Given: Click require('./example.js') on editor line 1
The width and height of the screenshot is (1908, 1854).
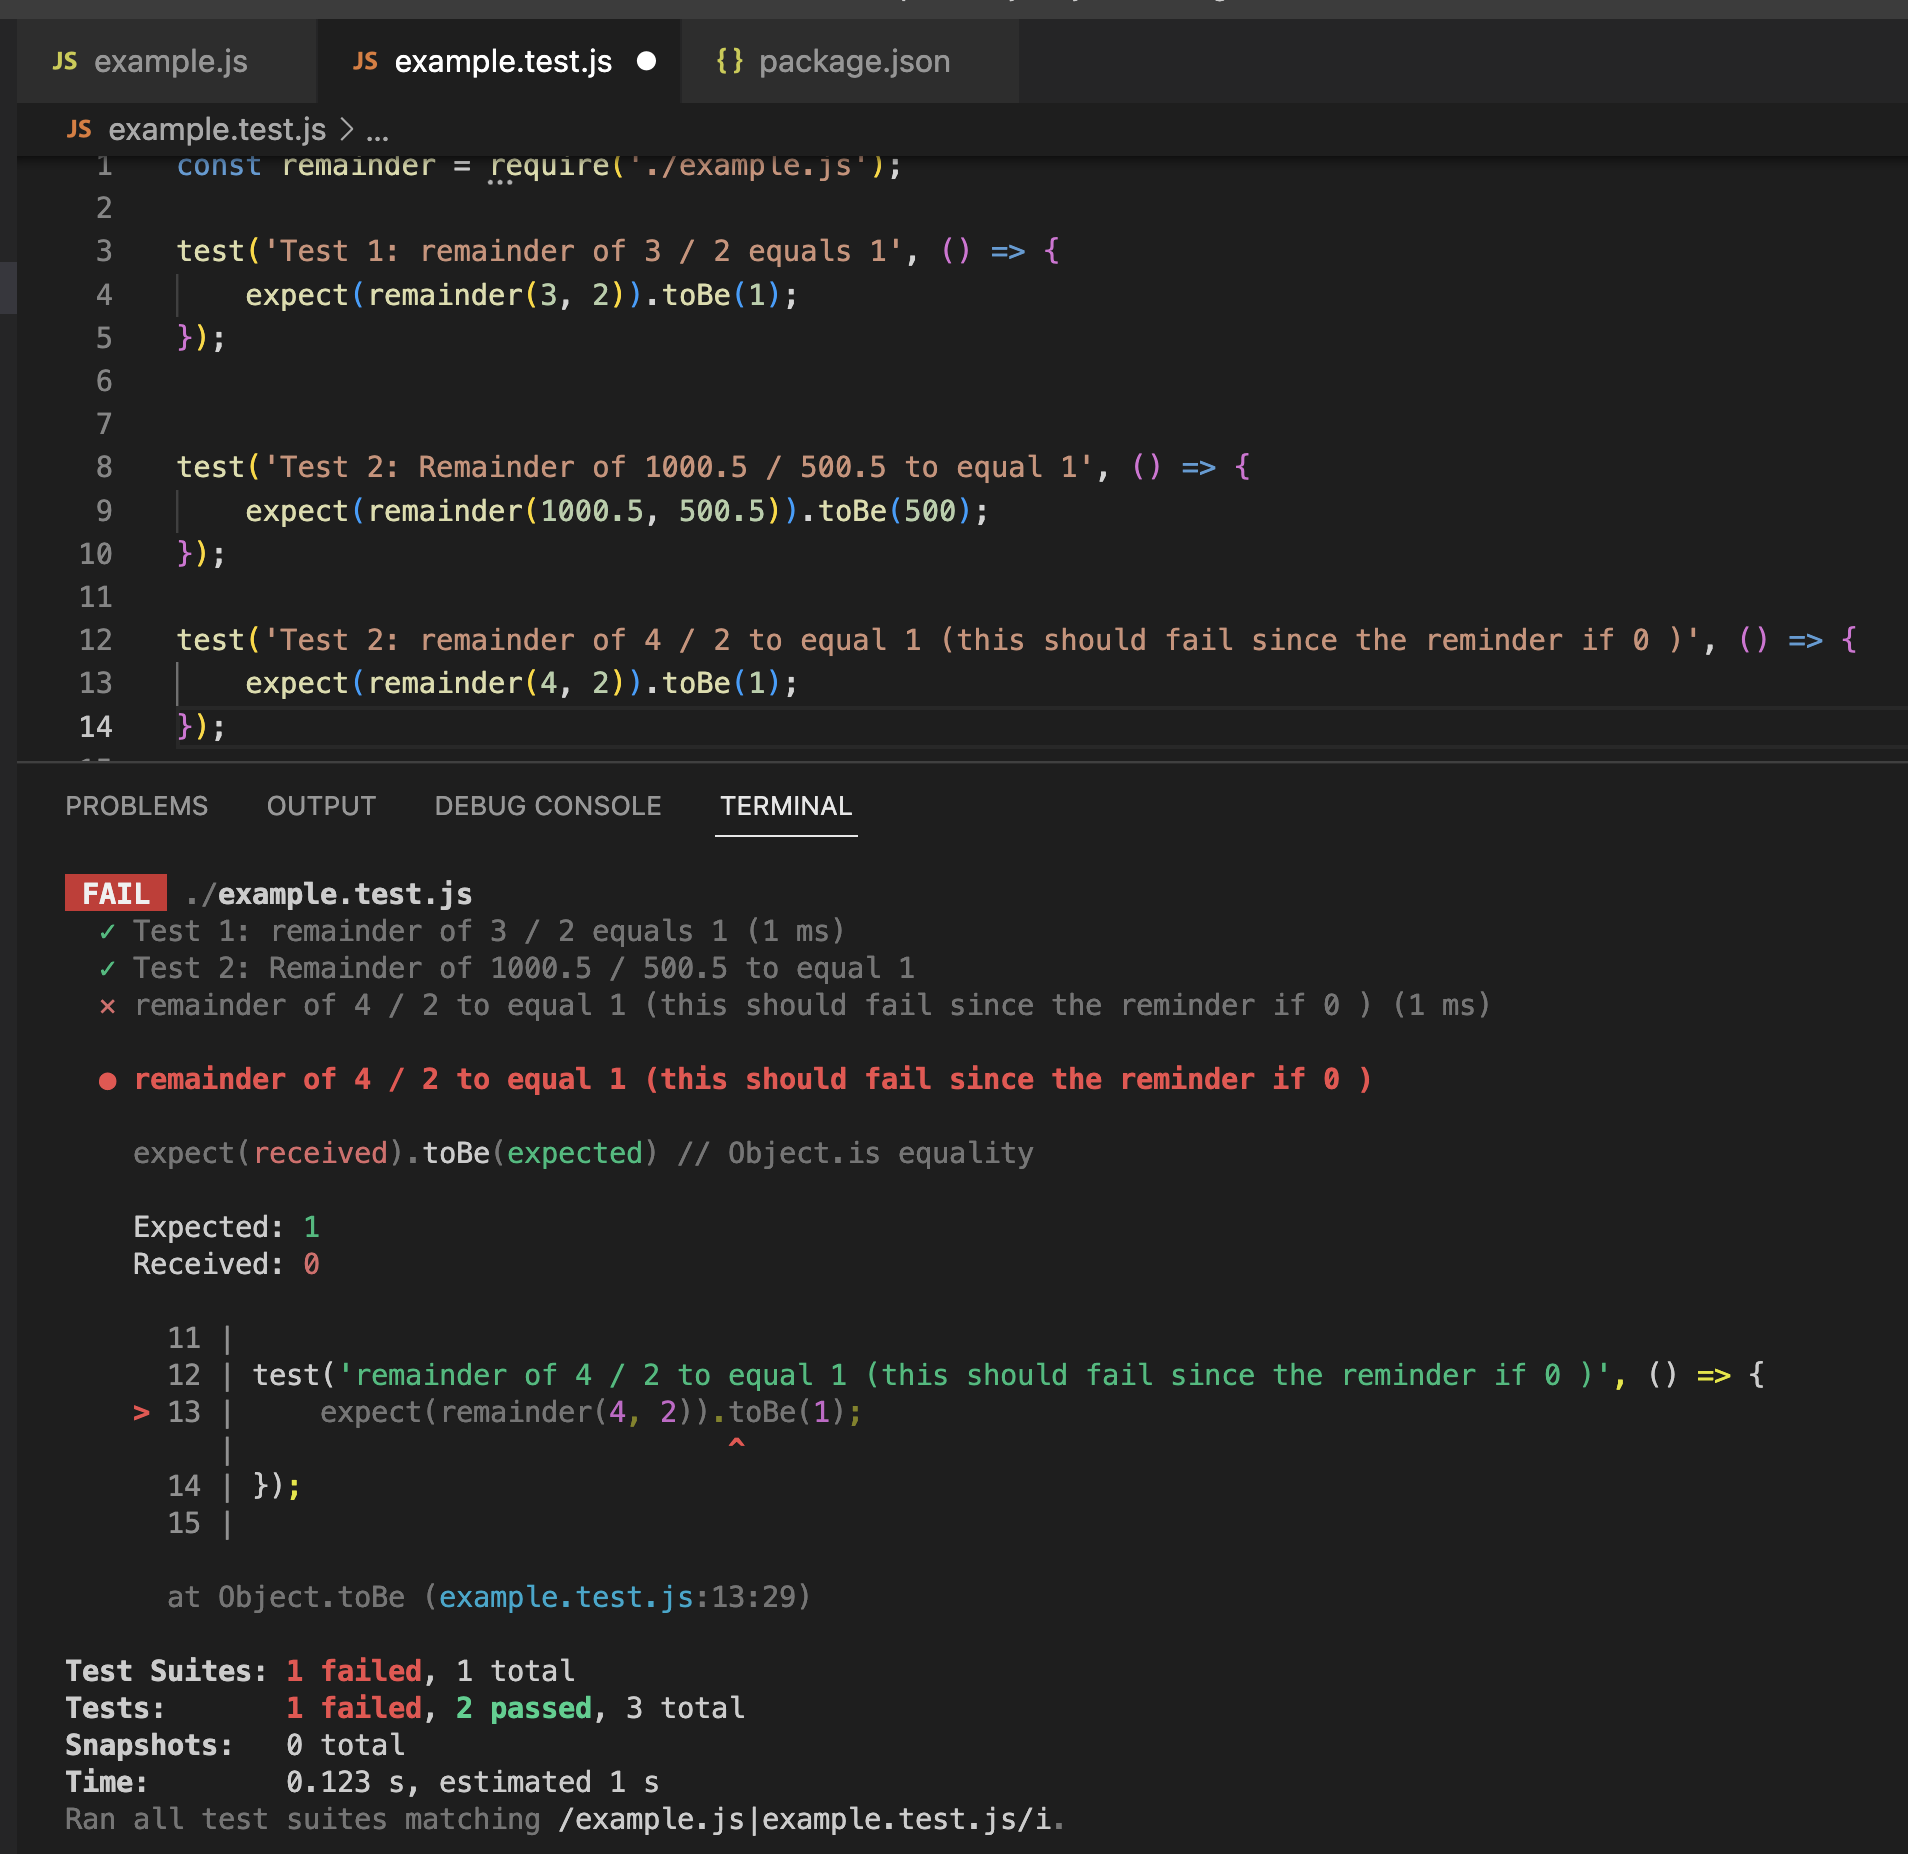Looking at the screenshot, I should (x=696, y=165).
